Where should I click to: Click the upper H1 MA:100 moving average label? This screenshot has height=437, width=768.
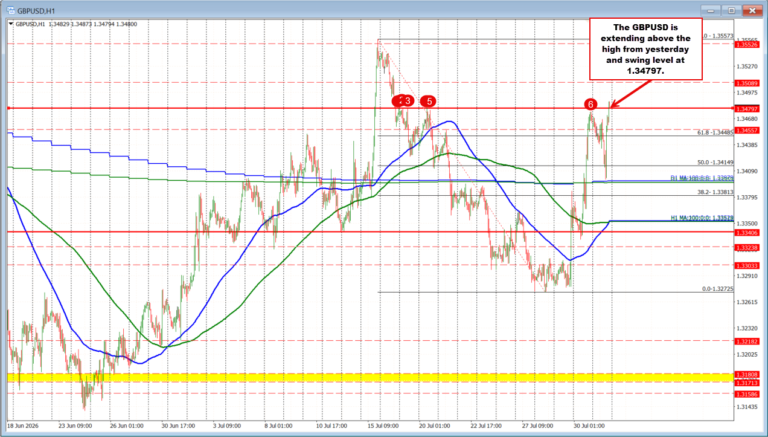coord(702,178)
